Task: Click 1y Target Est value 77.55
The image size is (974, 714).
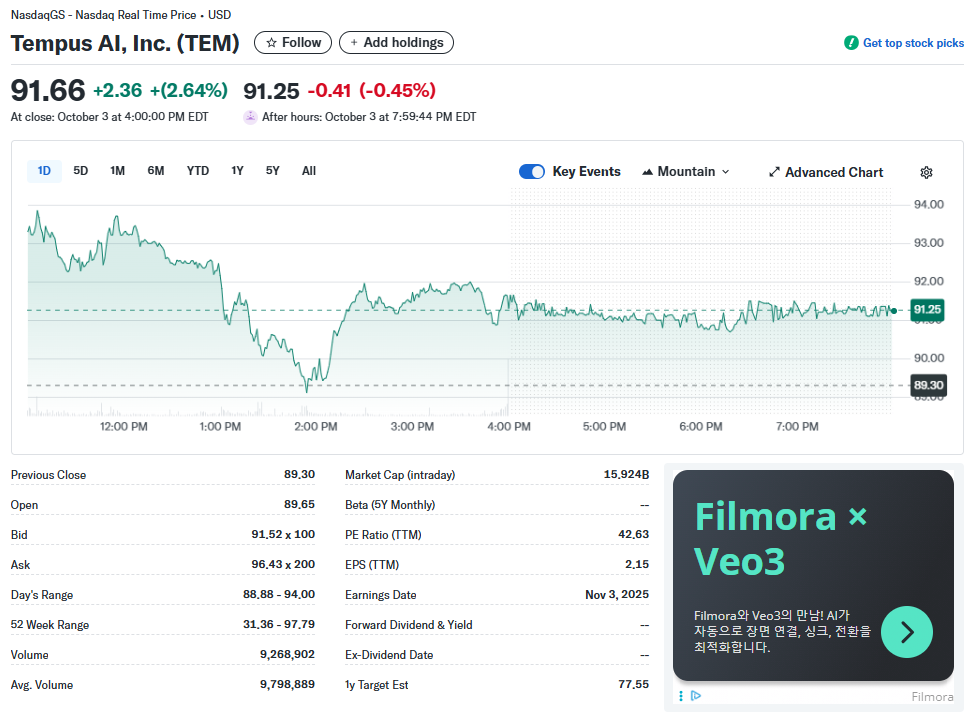Action: coord(634,684)
